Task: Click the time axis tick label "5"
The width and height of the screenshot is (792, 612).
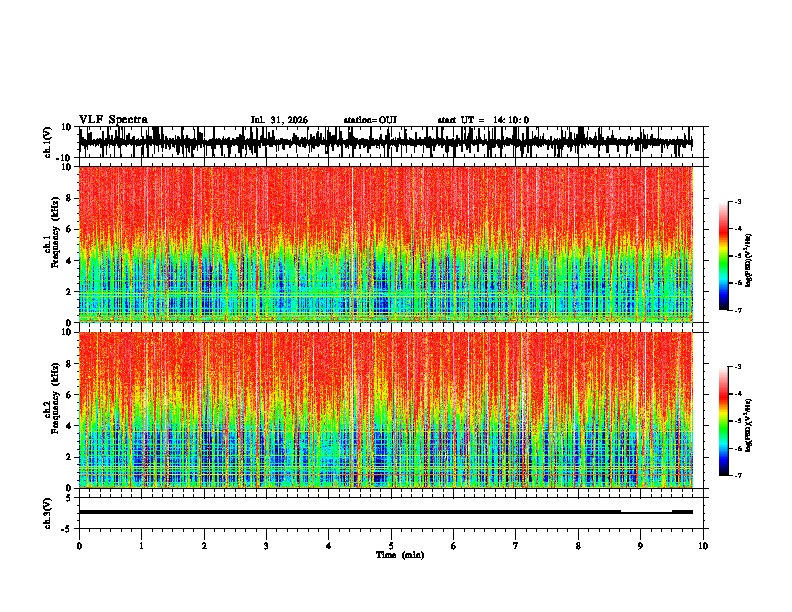Action: click(x=391, y=546)
